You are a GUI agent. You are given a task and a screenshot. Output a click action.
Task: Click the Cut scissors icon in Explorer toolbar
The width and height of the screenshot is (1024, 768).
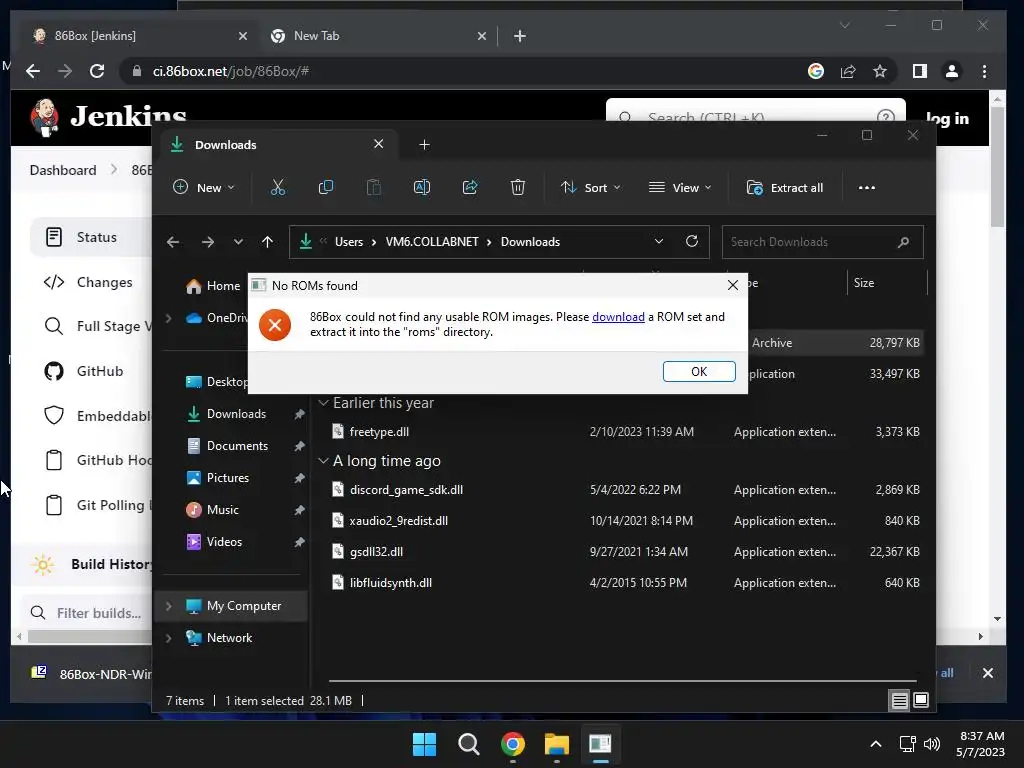(x=278, y=187)
